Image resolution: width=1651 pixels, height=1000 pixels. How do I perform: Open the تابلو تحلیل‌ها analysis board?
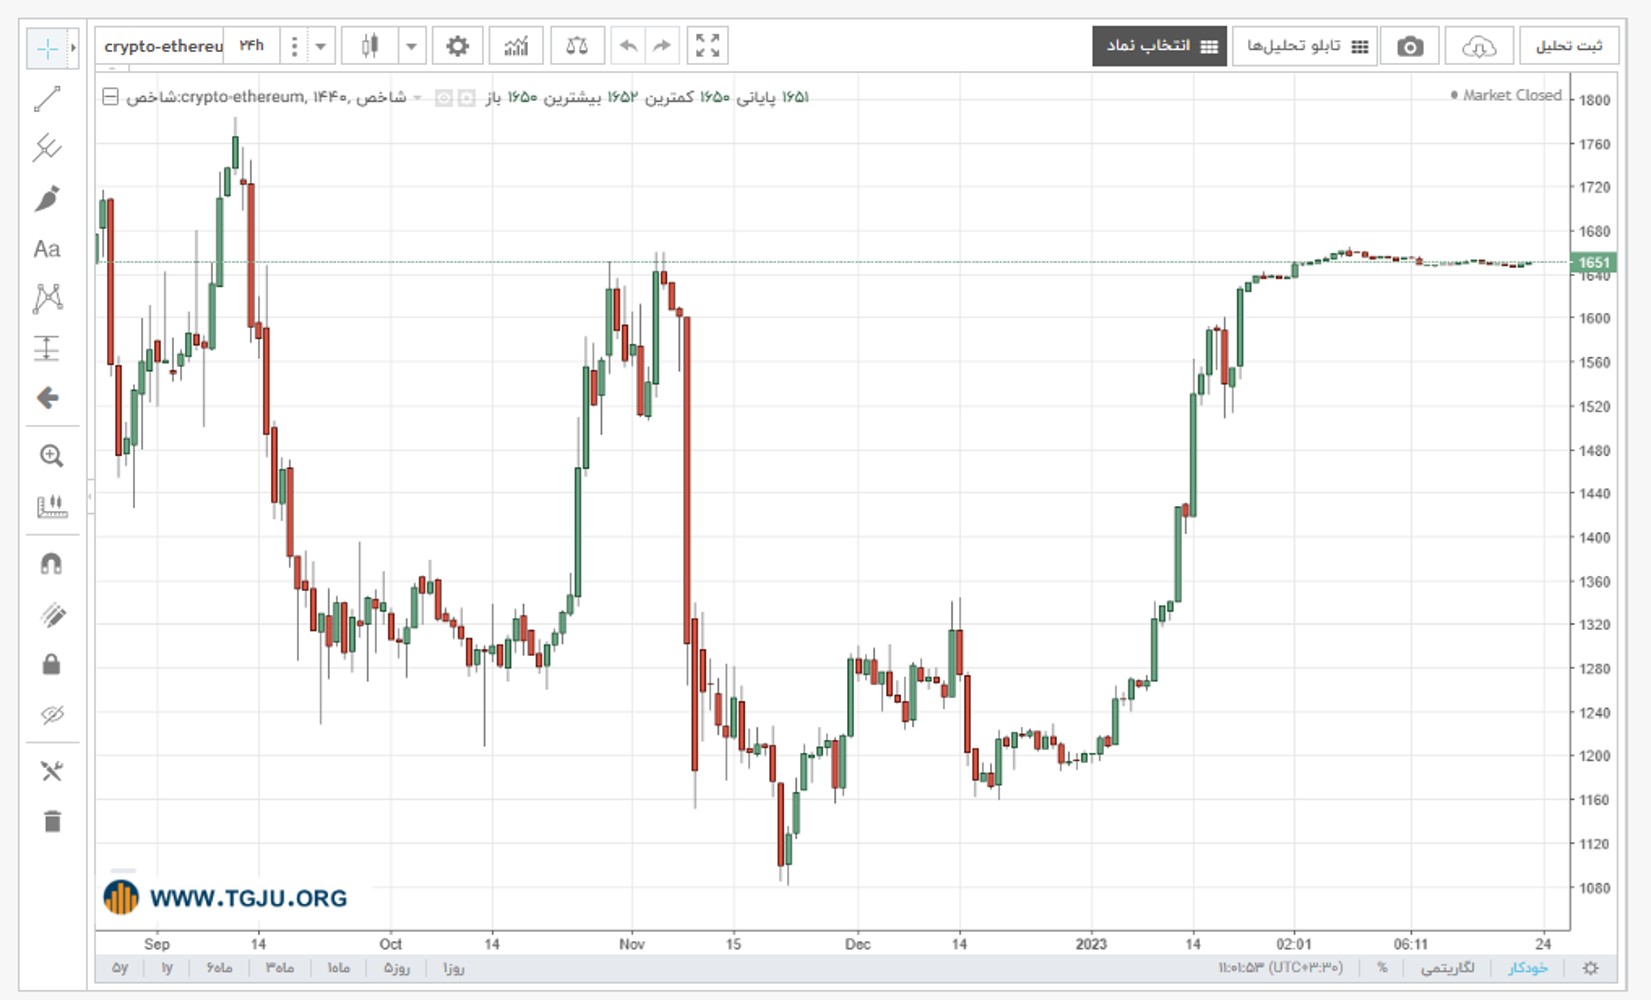pos(1305,46)
